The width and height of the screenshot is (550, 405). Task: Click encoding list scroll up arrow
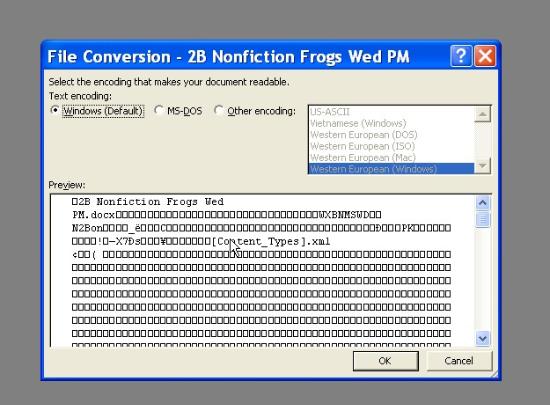point(482,114)
